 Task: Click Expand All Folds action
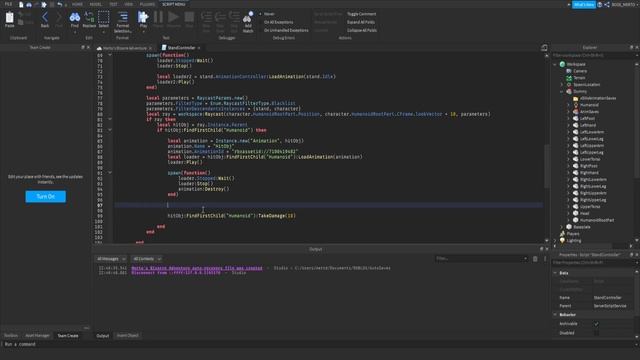click(361, 22)
